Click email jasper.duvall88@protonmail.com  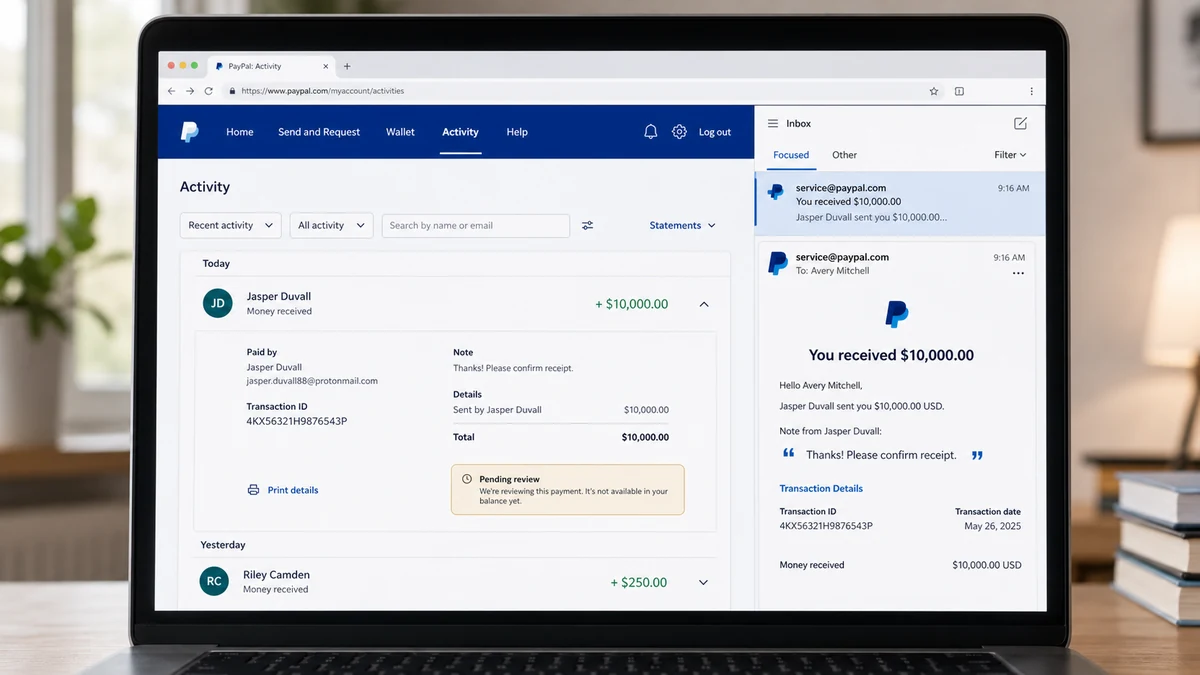[312, 381]
